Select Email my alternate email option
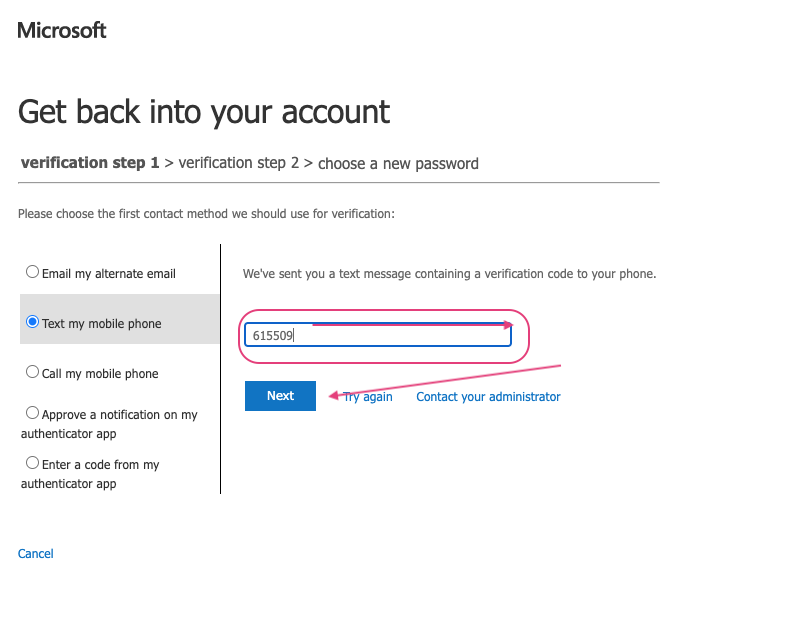Screen dimensions: 807x630 32,272
